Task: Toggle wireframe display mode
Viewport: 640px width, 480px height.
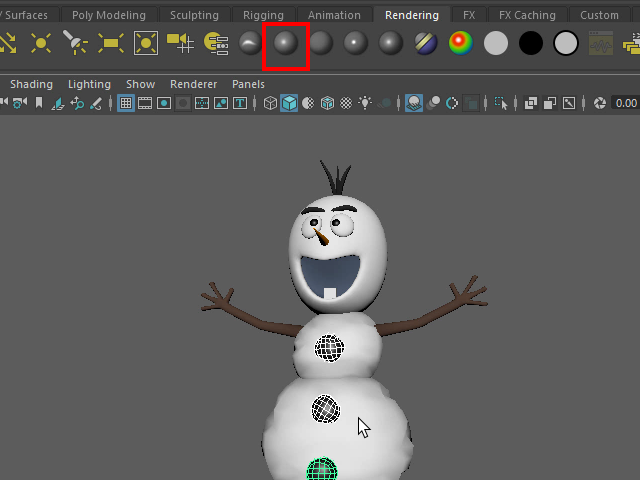Action: point(270,103)
